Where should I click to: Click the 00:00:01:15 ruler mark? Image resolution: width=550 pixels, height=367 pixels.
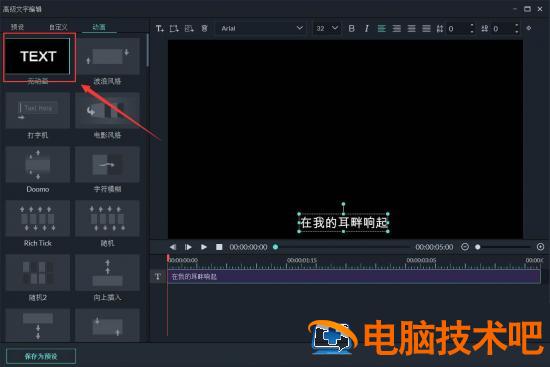point(302,260)
